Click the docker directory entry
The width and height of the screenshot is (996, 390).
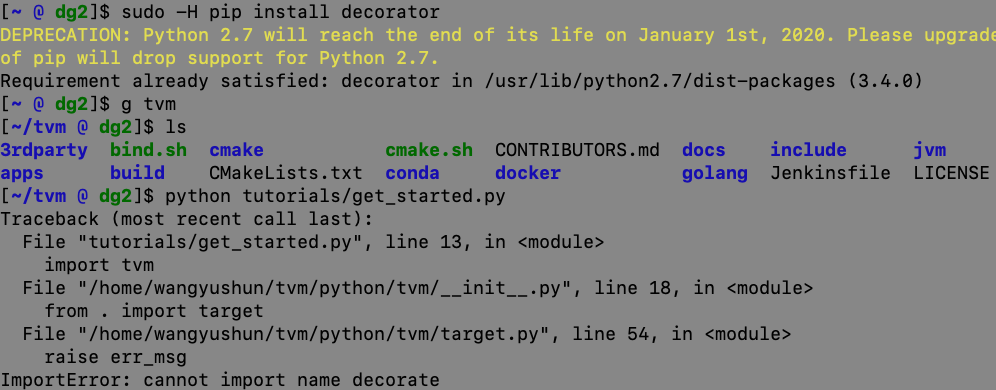pos(528,173)
